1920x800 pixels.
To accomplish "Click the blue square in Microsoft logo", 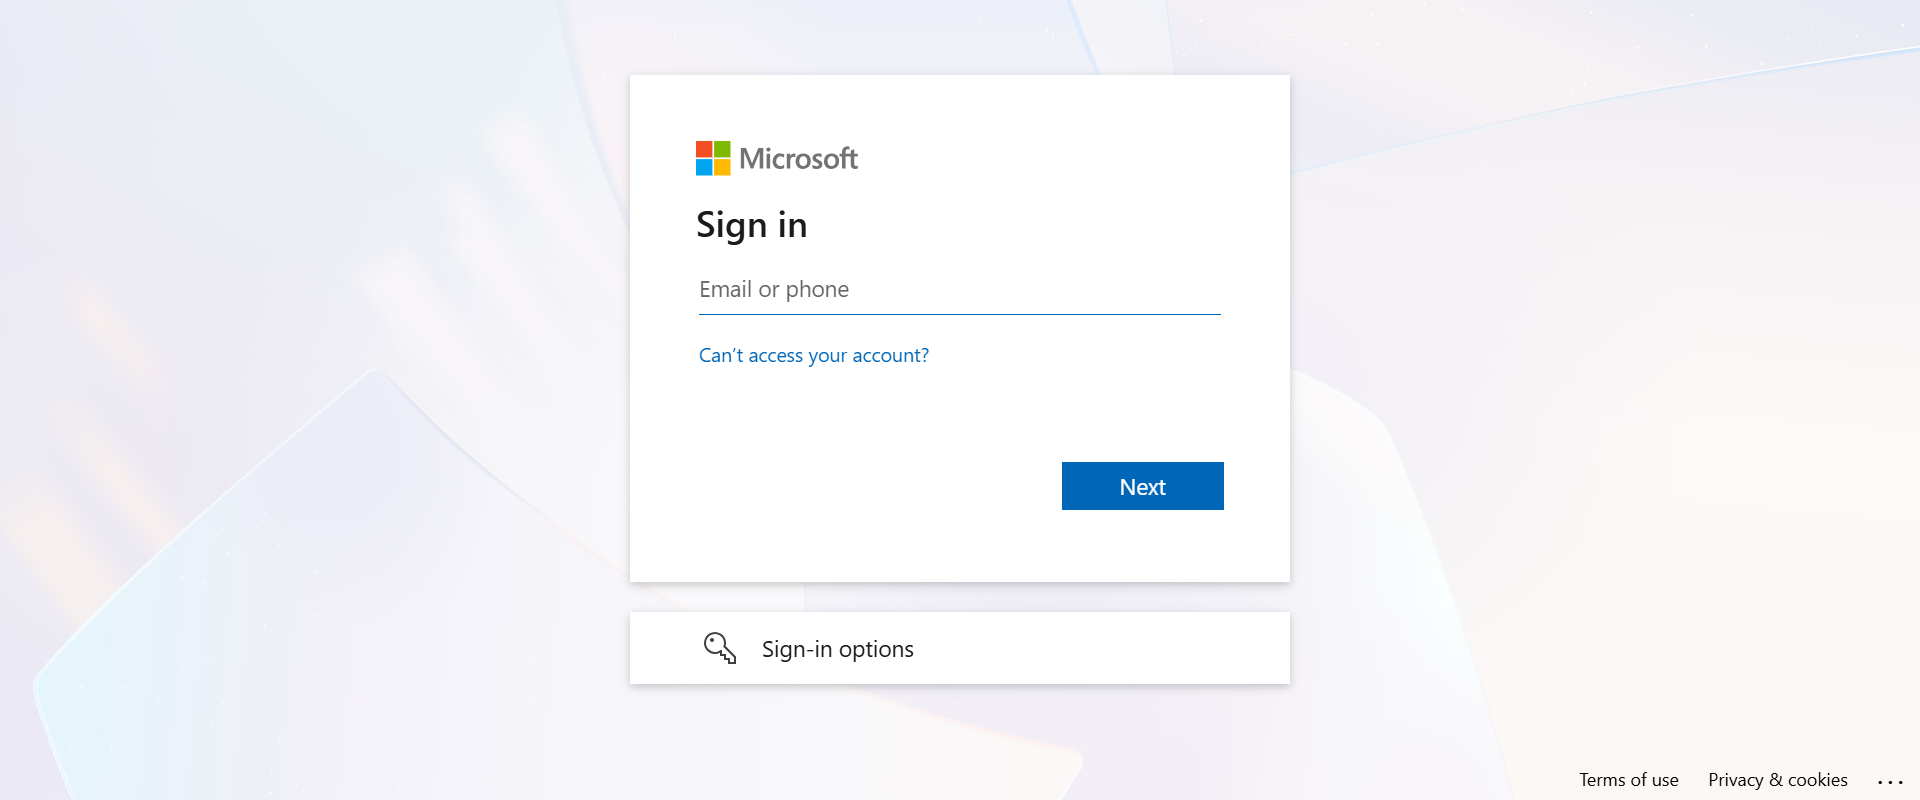I will 704,167.
